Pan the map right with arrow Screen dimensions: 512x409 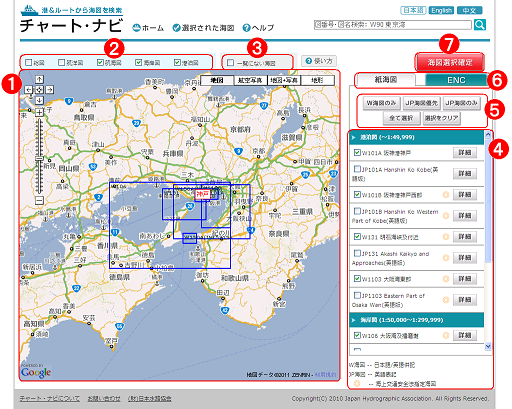point(50,90)
